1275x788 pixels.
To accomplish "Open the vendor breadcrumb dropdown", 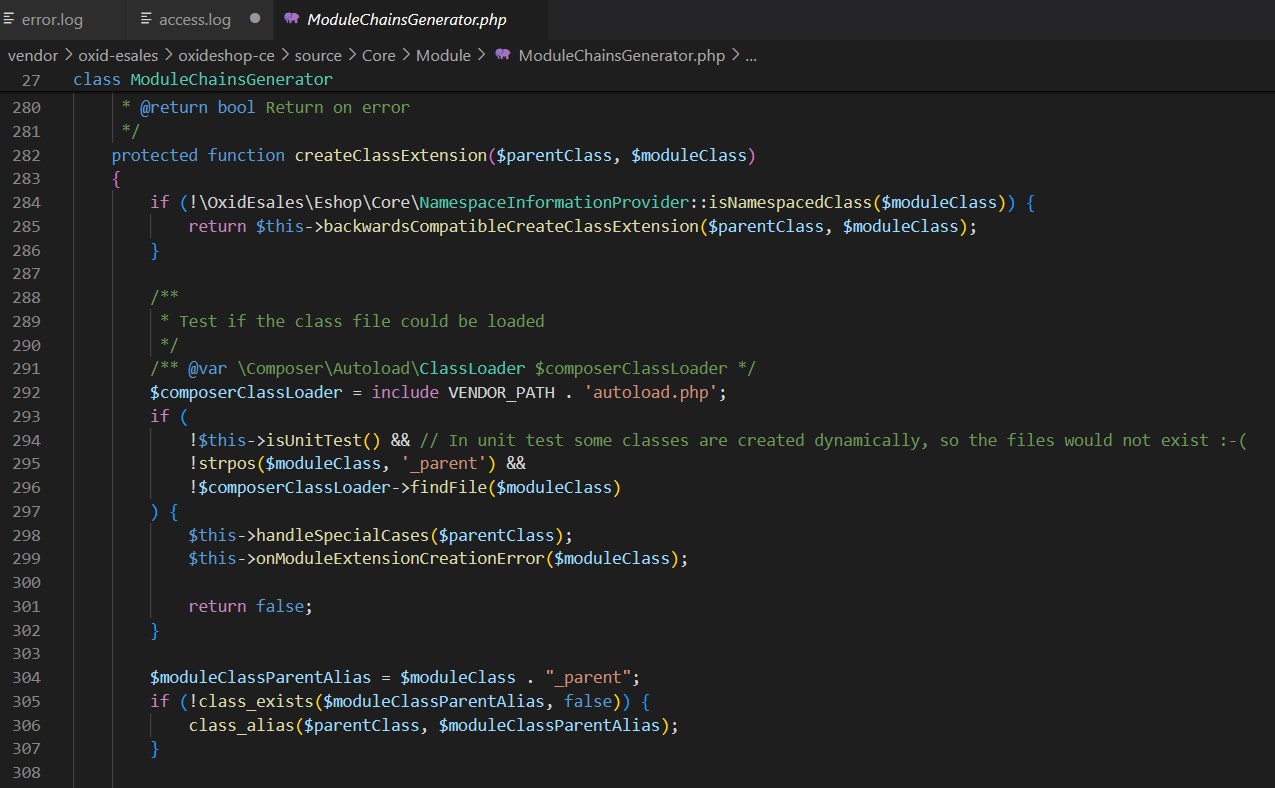I will coord(32,55).
